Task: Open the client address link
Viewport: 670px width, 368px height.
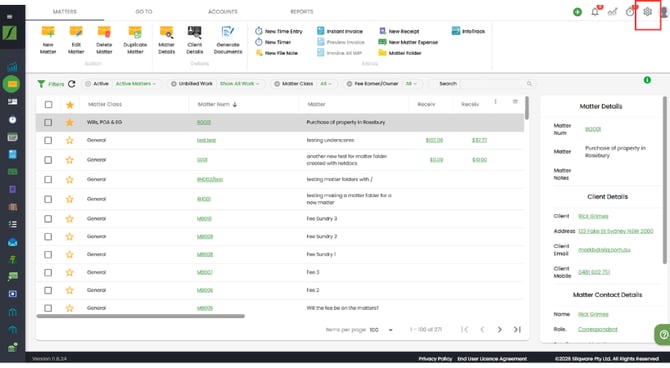Action: click(616, 231)
